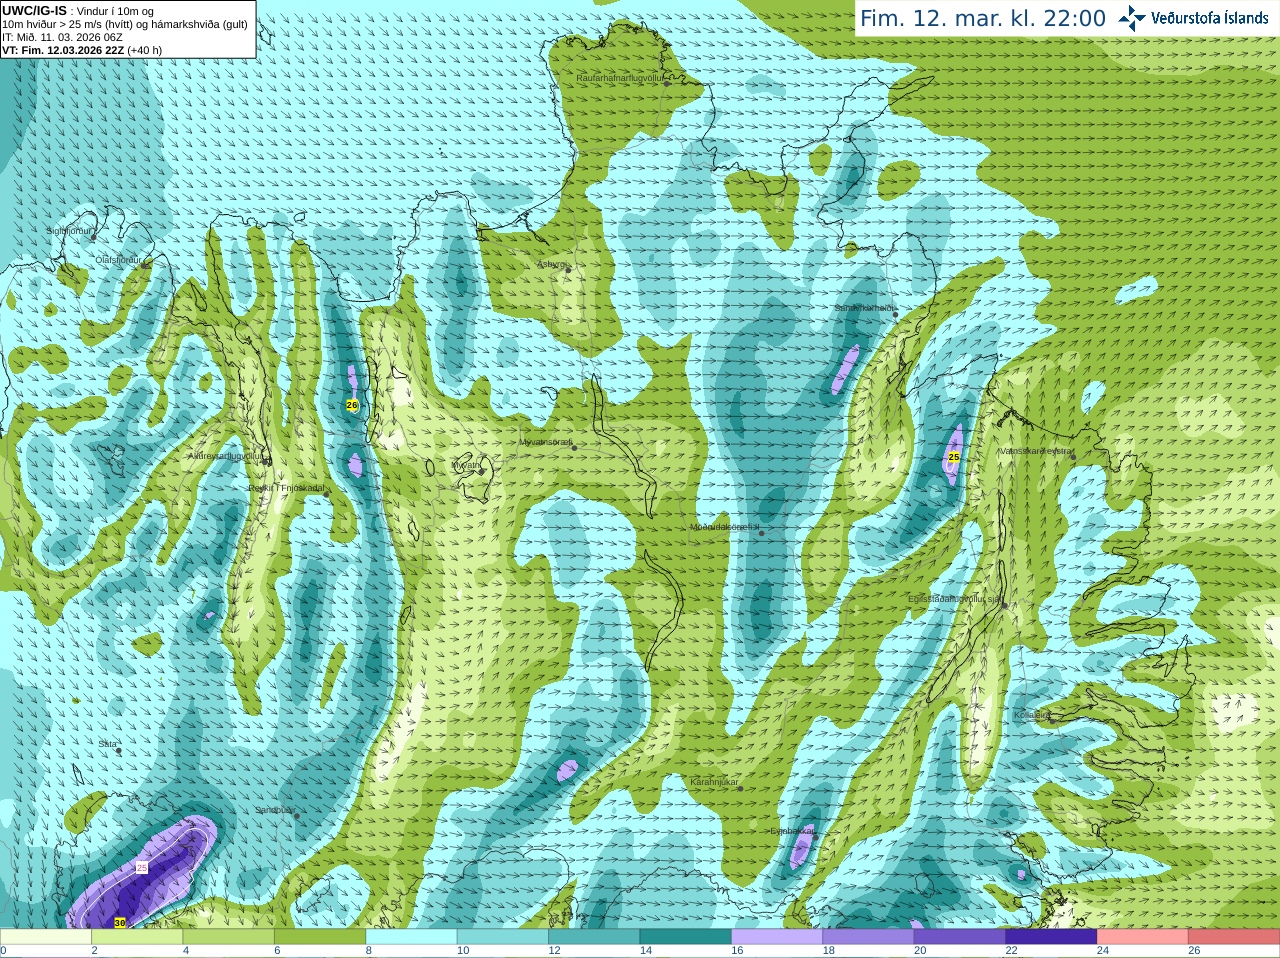Screen dimensions: 1280x958
Task: Click the 18–20 m/s purple legend swatch
Action: [869, 937]
